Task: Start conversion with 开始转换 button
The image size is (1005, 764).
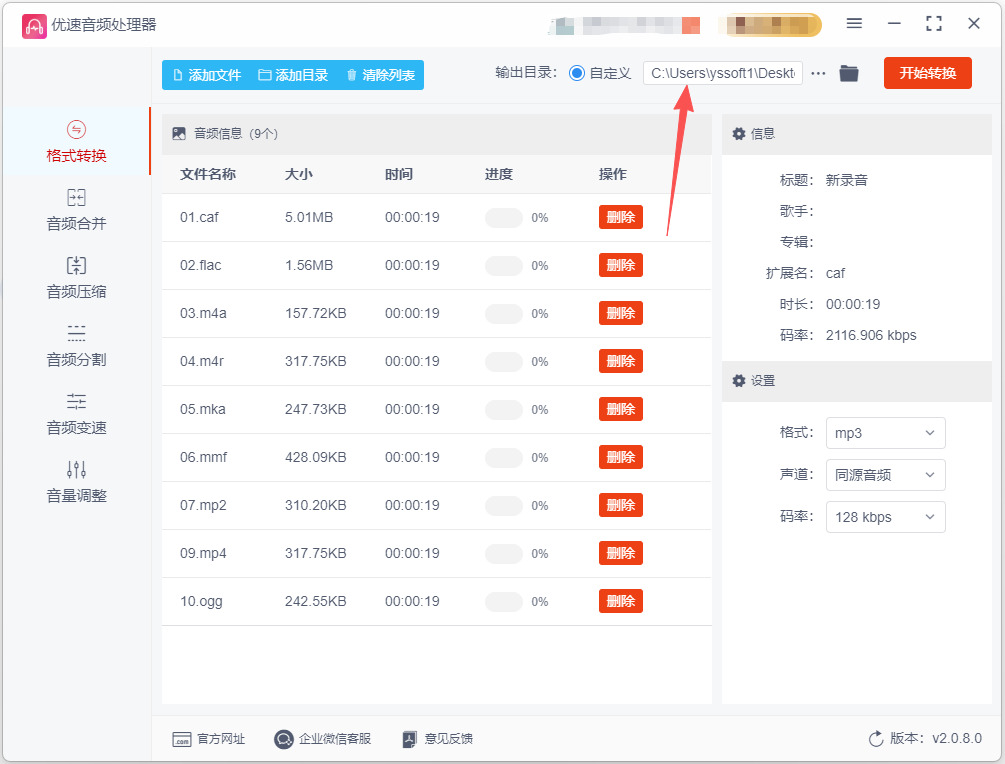Action: (927, 73)
